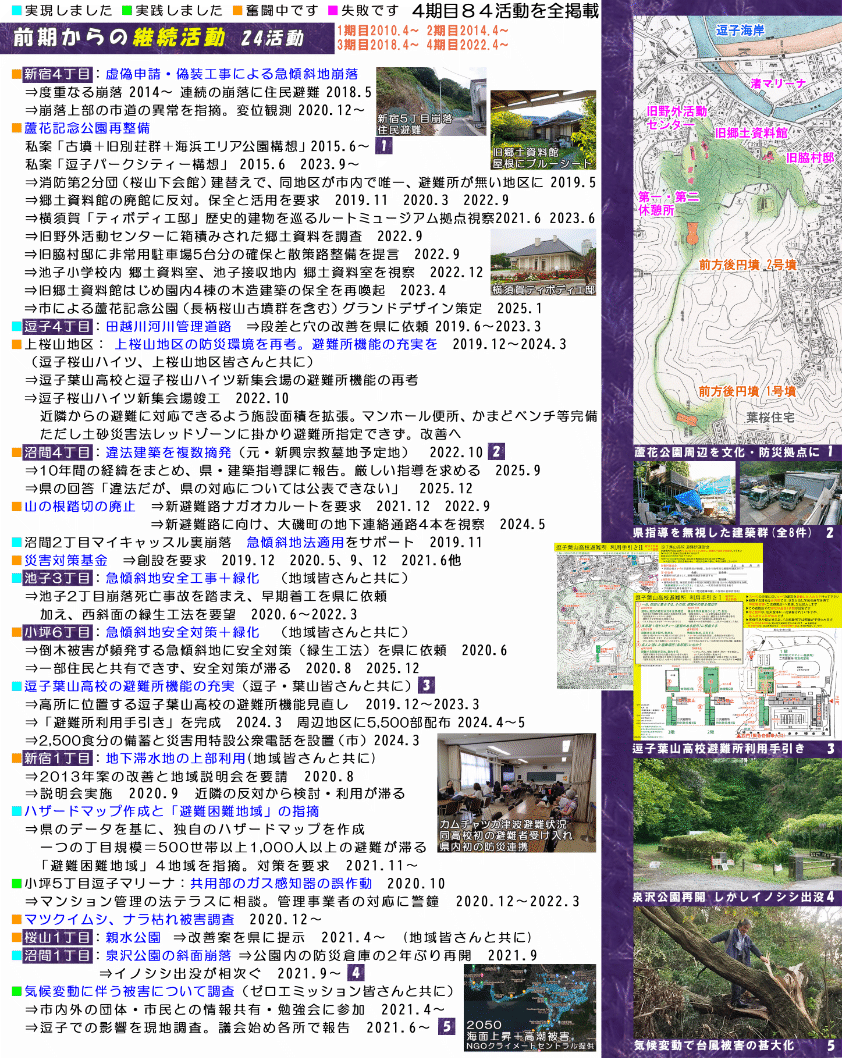The width and height of the screenshot is (842, 1058).
Task: Click the number 2 badge beside 違法建築を複数摘発
Action: 496,452
